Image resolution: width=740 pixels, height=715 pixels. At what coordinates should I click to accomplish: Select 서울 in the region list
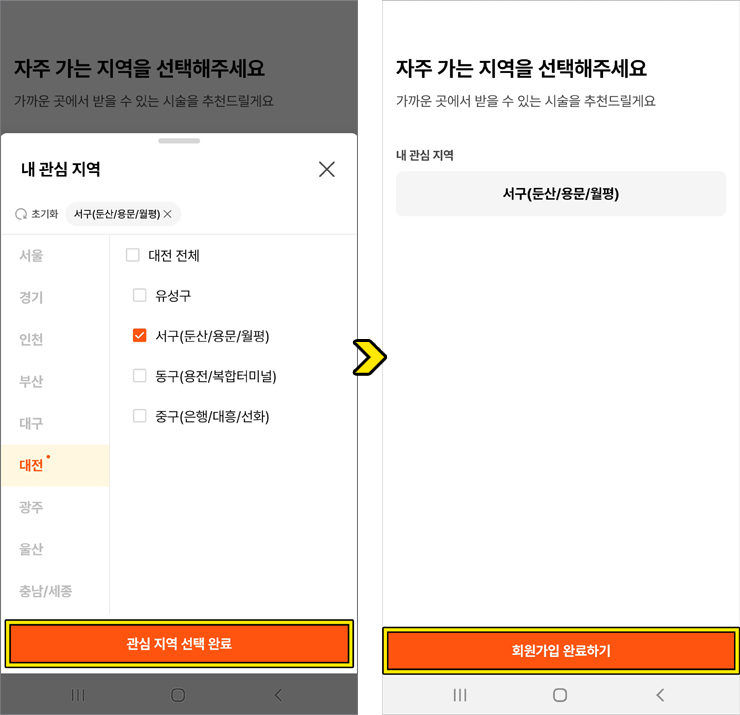[32, 256]
